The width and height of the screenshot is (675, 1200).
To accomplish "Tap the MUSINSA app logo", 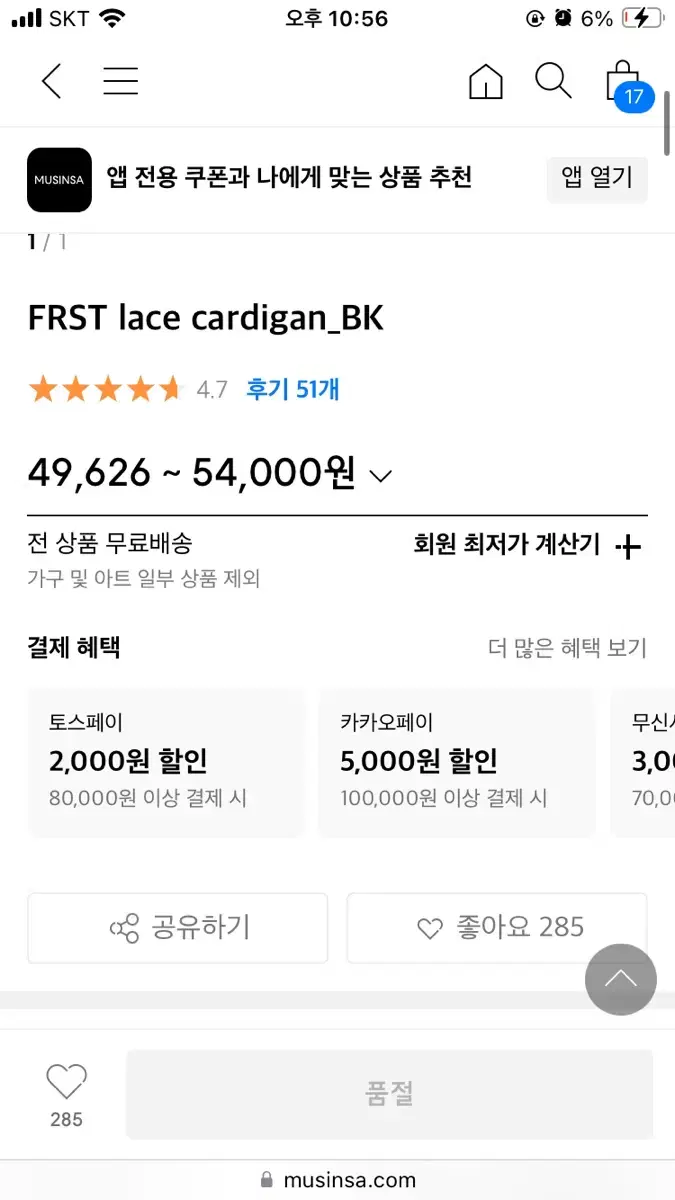I will click(x=59, y=180).
